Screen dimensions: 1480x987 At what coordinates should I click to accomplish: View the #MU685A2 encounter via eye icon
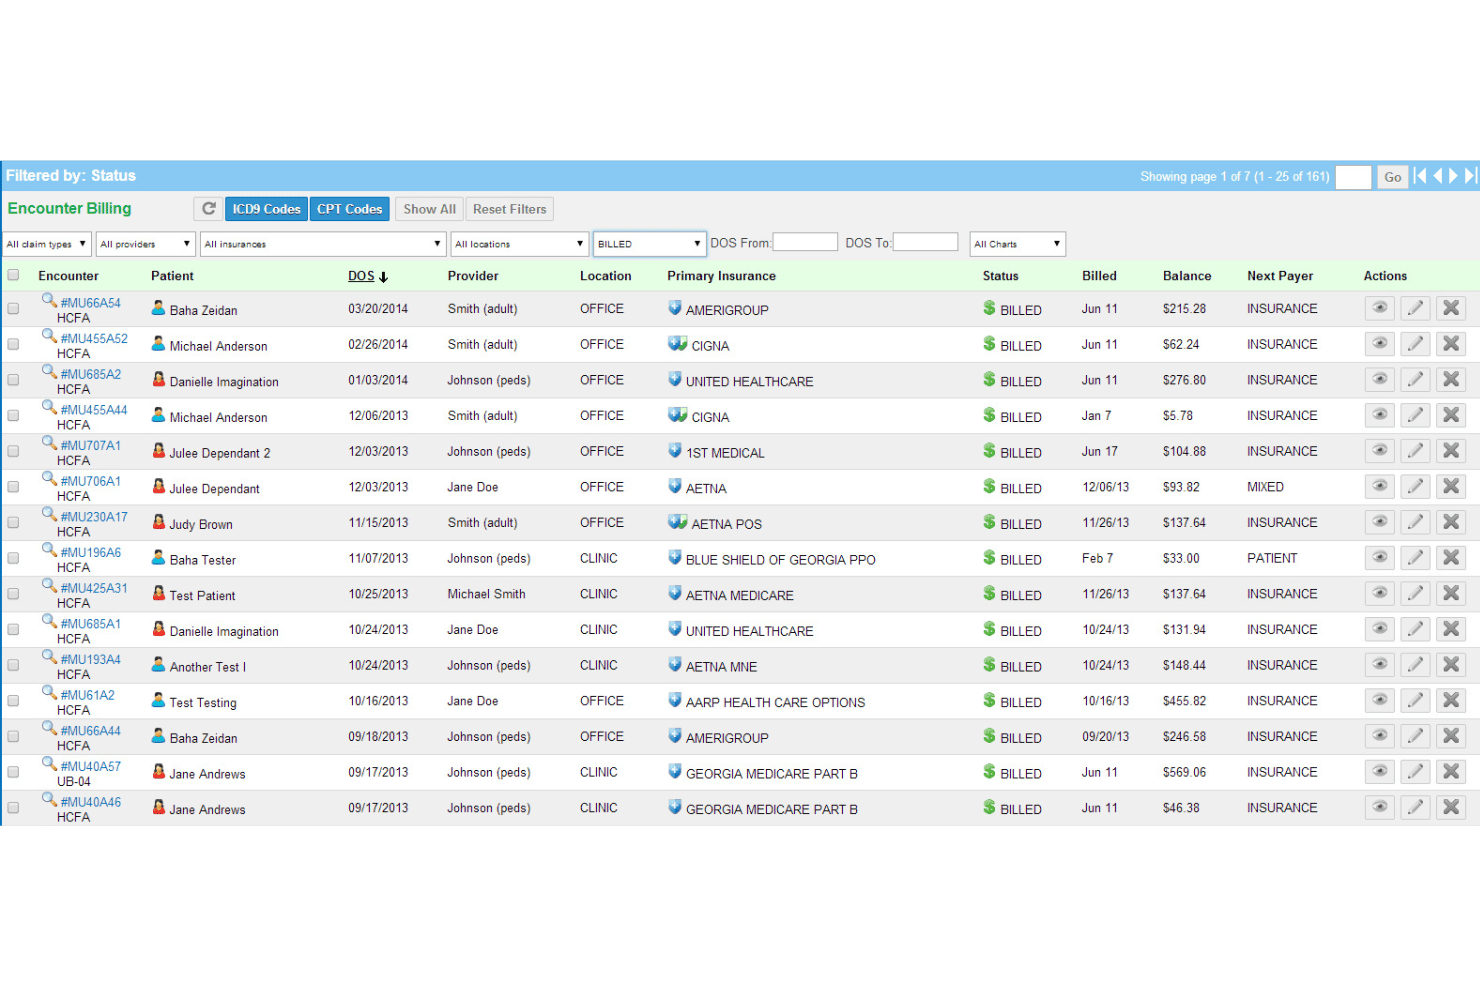(x=1379, y=380)
